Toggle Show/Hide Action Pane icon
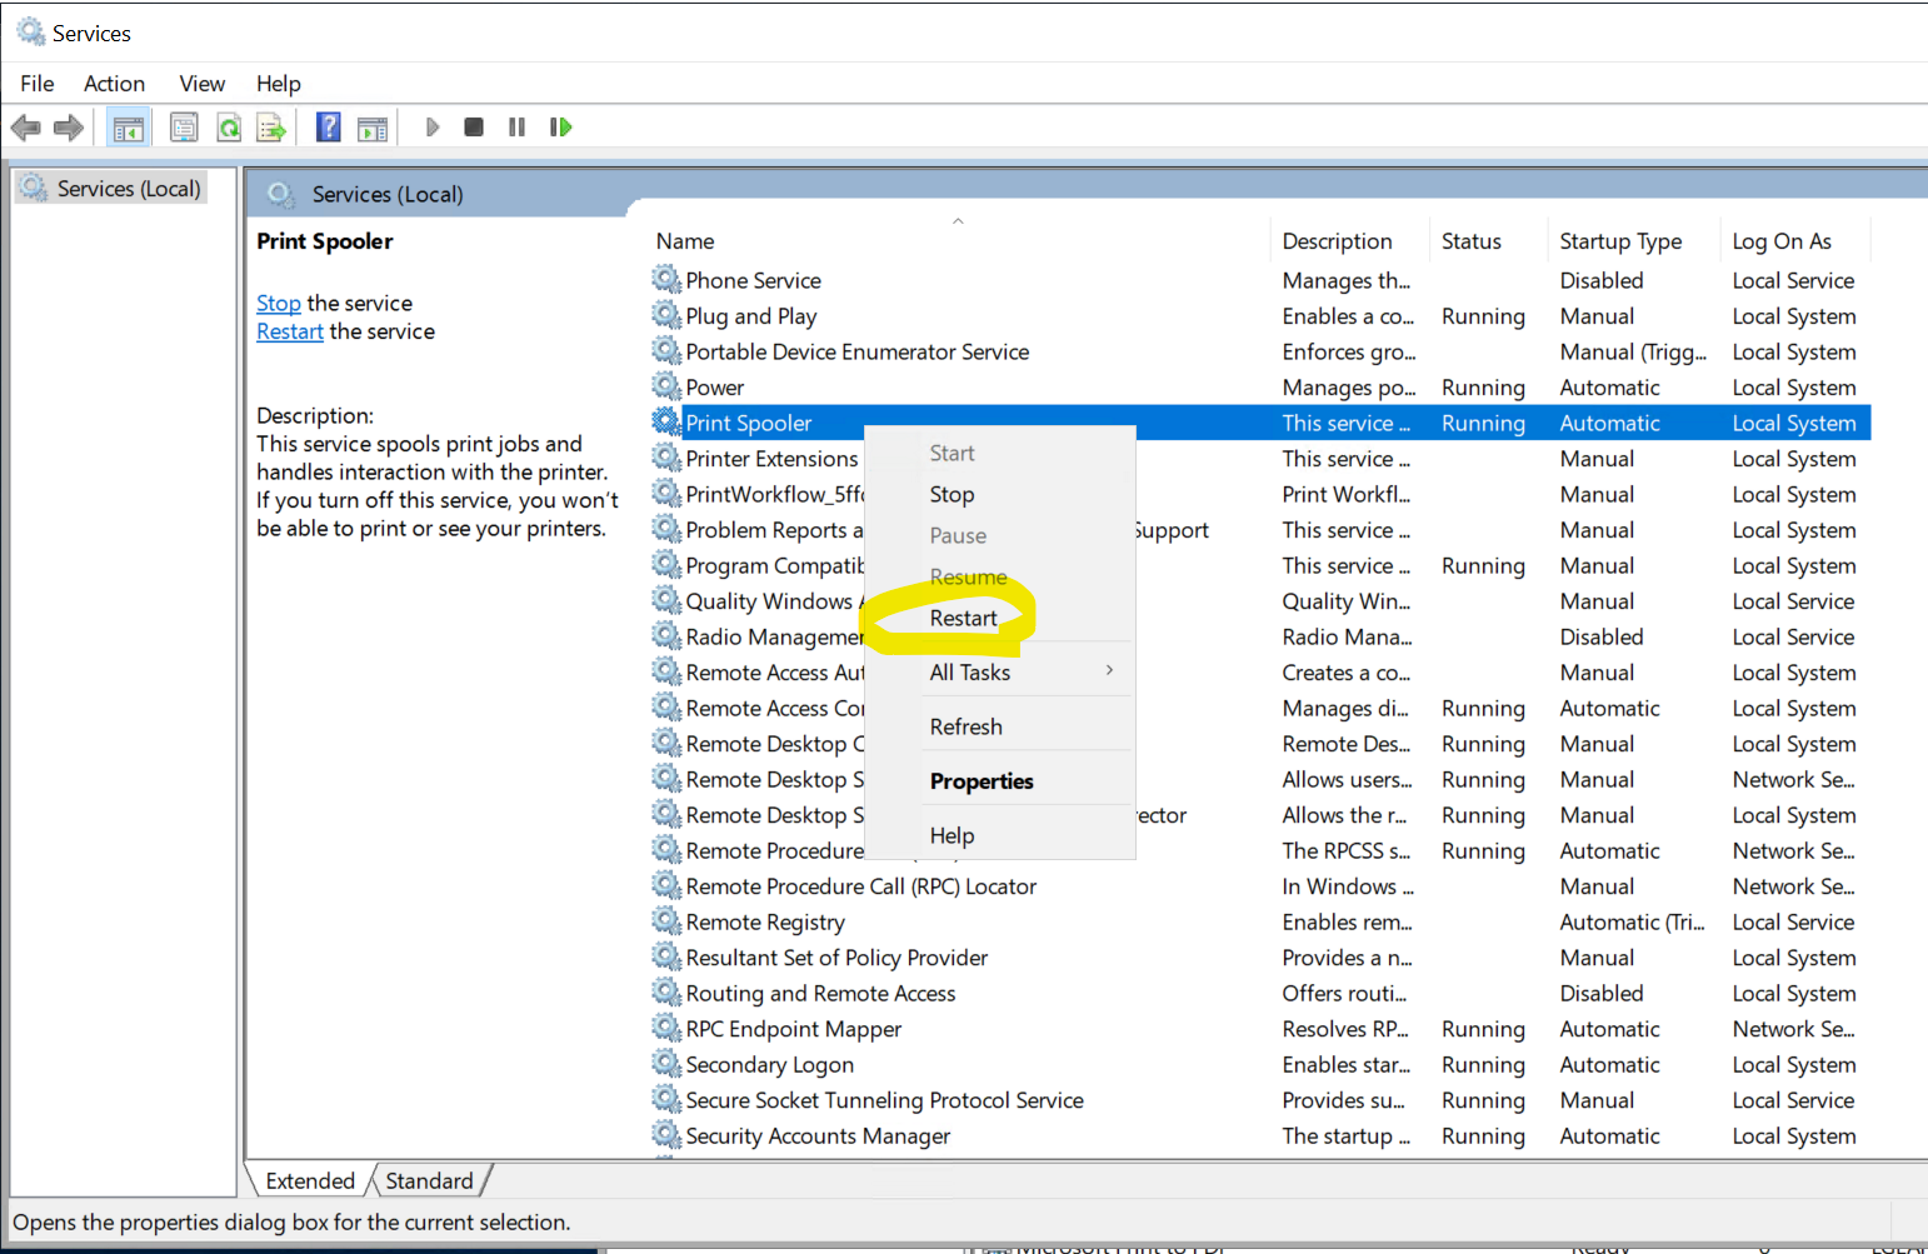 click(x=372, y=128)
